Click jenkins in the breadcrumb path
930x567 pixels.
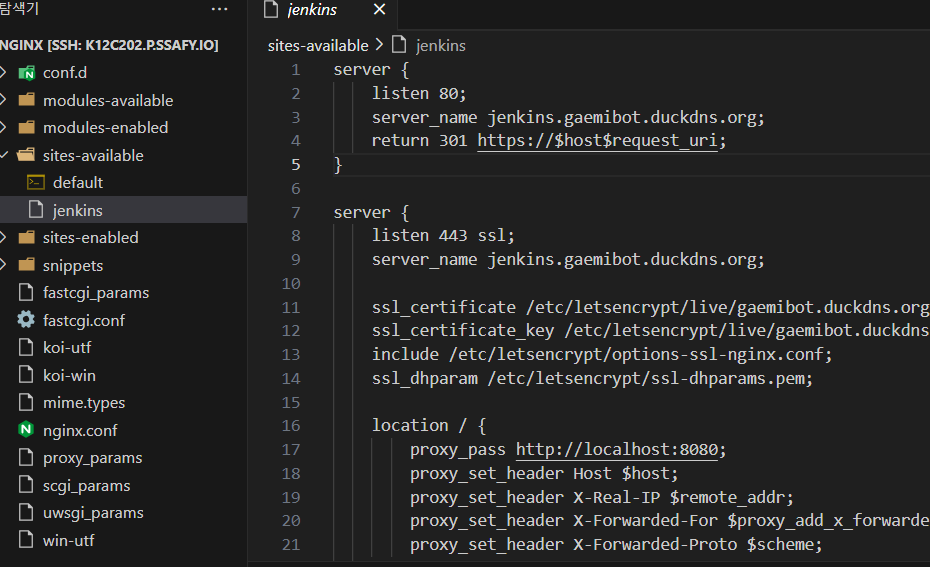coord(441,46)
